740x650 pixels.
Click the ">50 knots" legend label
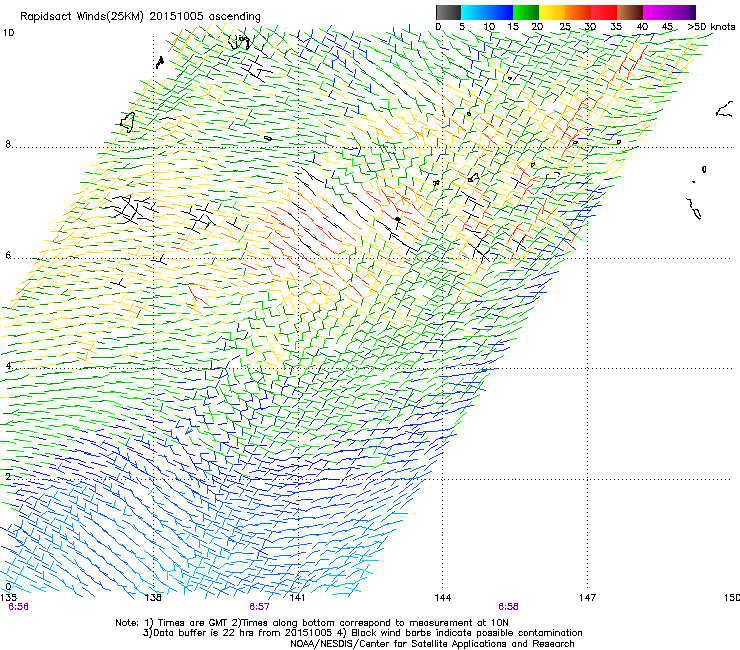point(711,27)
